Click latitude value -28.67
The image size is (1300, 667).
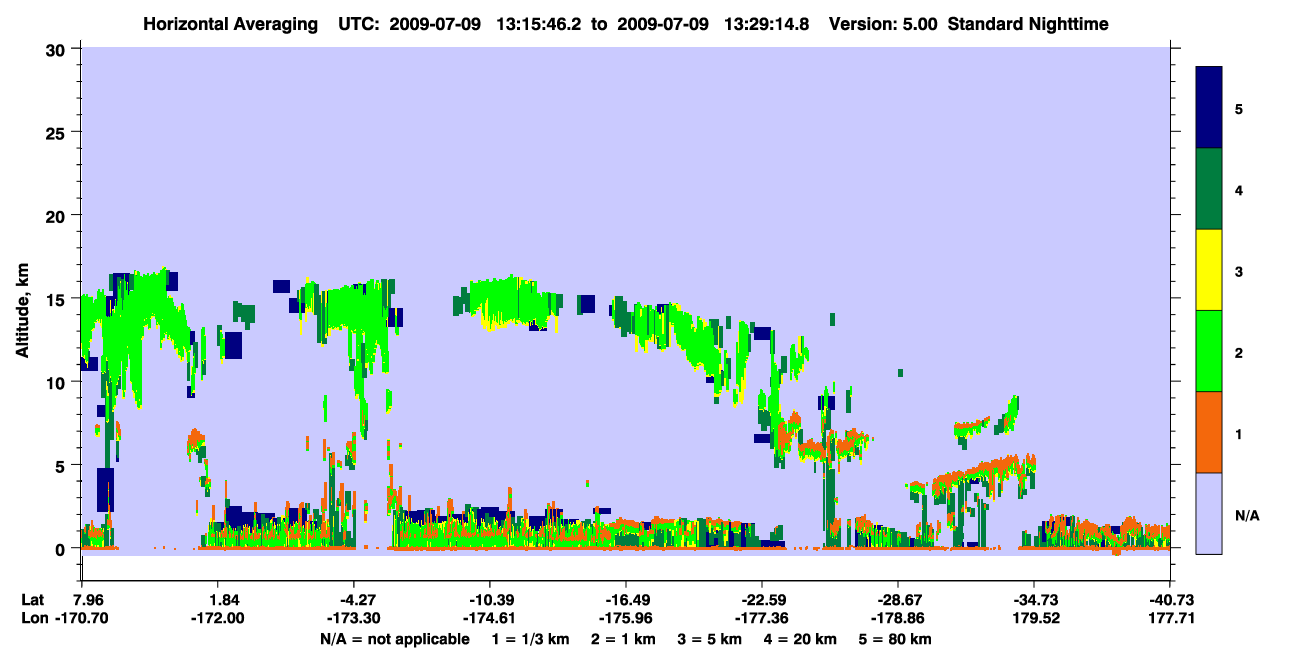[x=898, y=600]
